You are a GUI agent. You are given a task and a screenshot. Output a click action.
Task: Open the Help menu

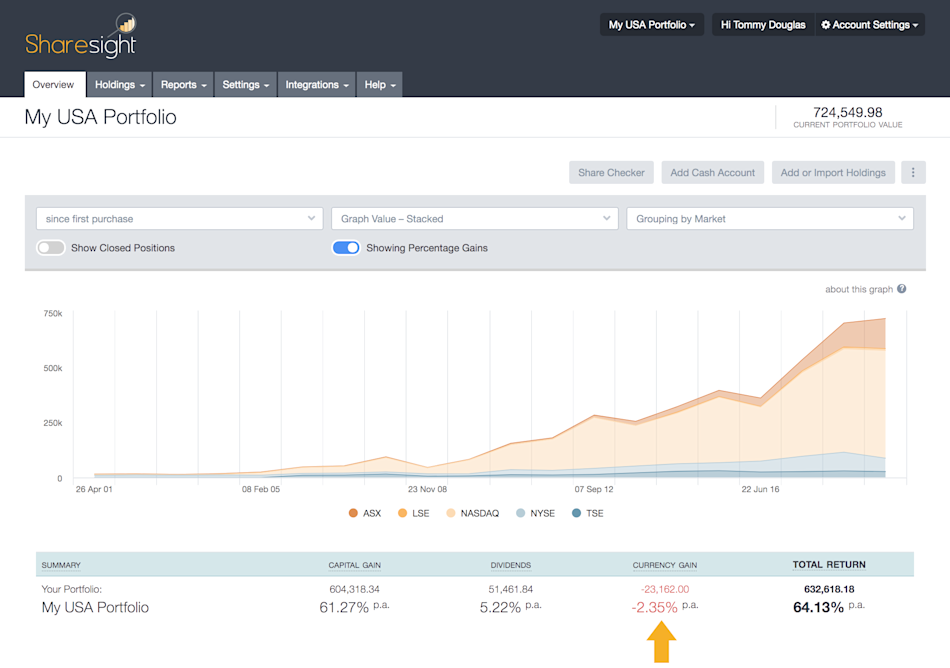point(380,85)
